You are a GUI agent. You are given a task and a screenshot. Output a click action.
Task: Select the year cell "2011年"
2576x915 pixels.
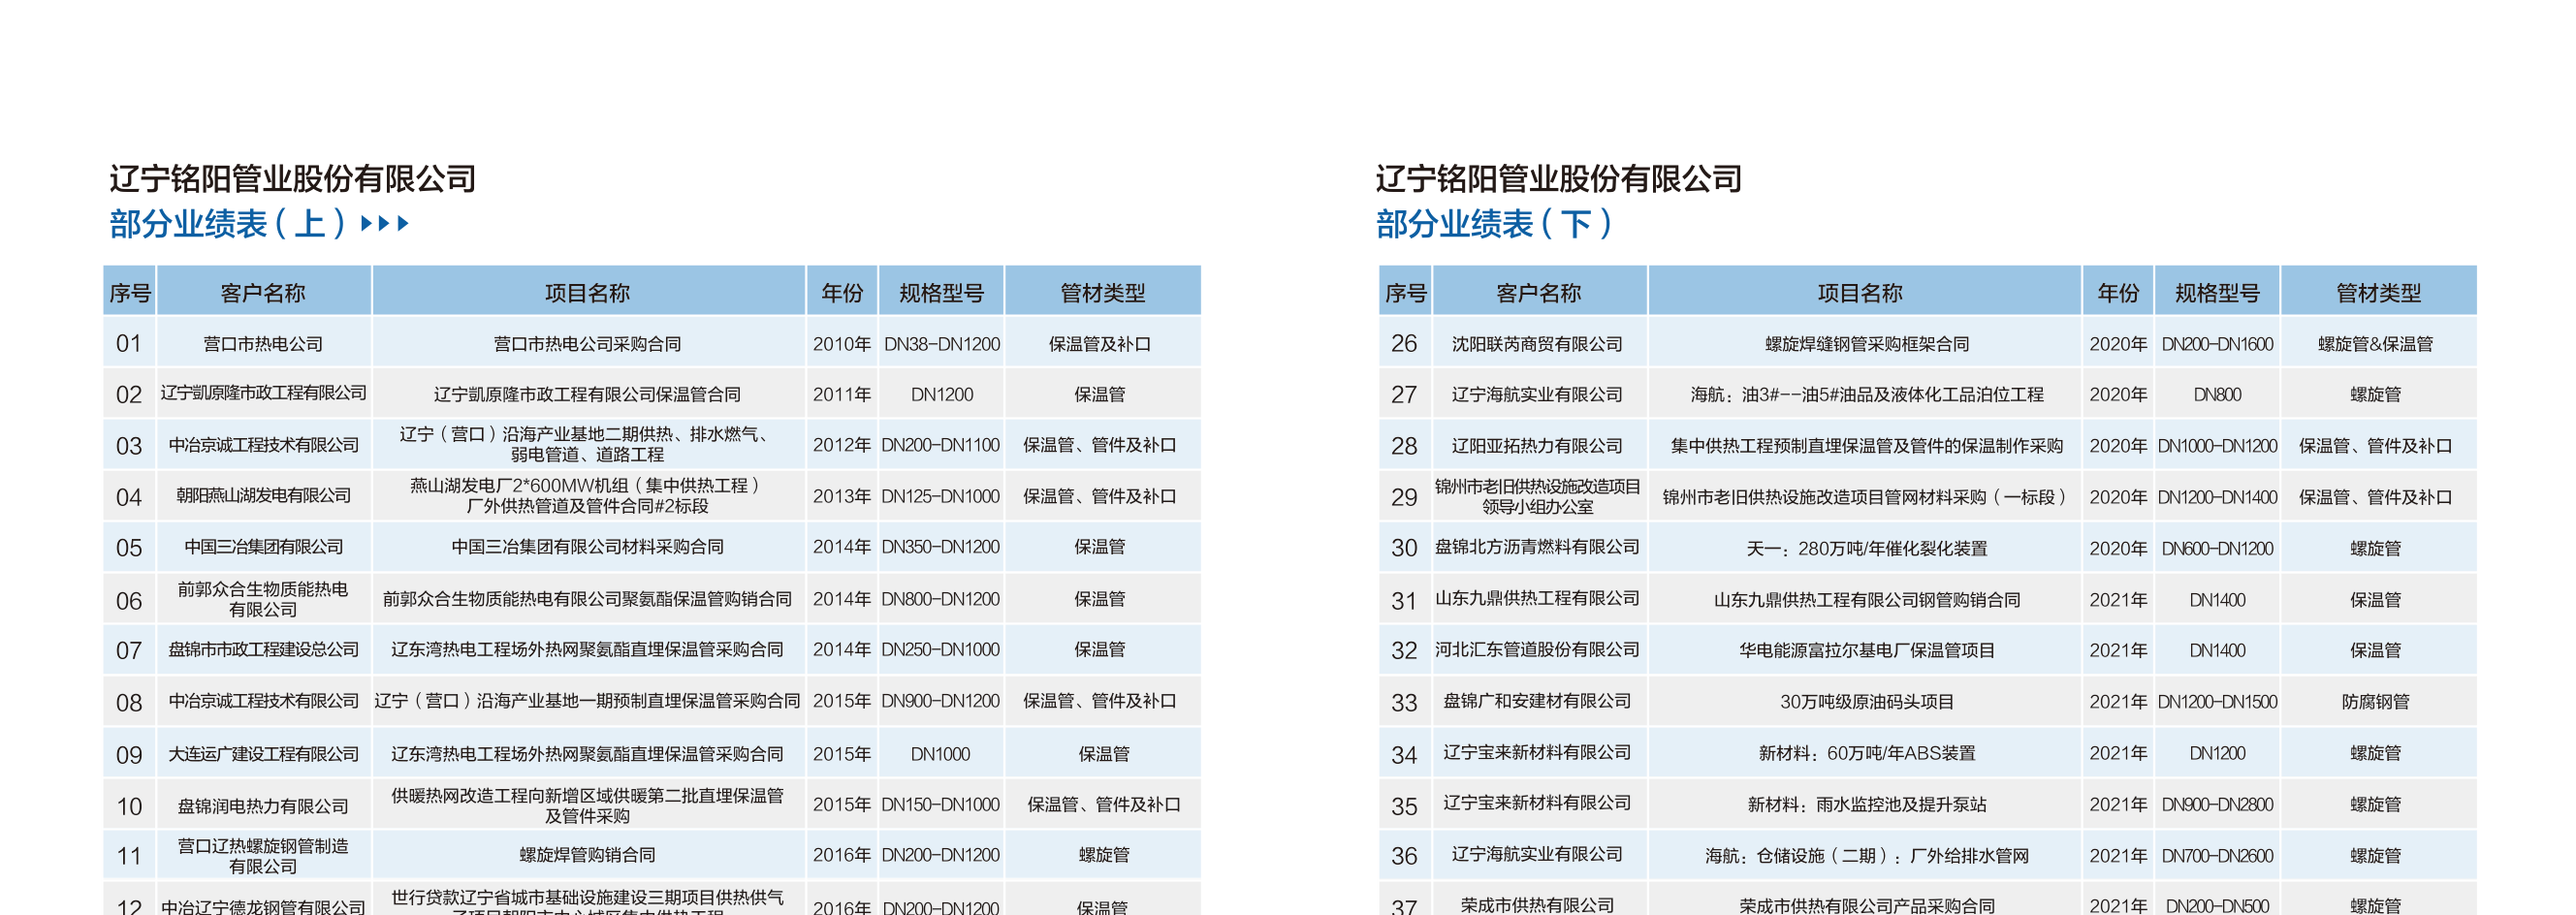point(841,395)
